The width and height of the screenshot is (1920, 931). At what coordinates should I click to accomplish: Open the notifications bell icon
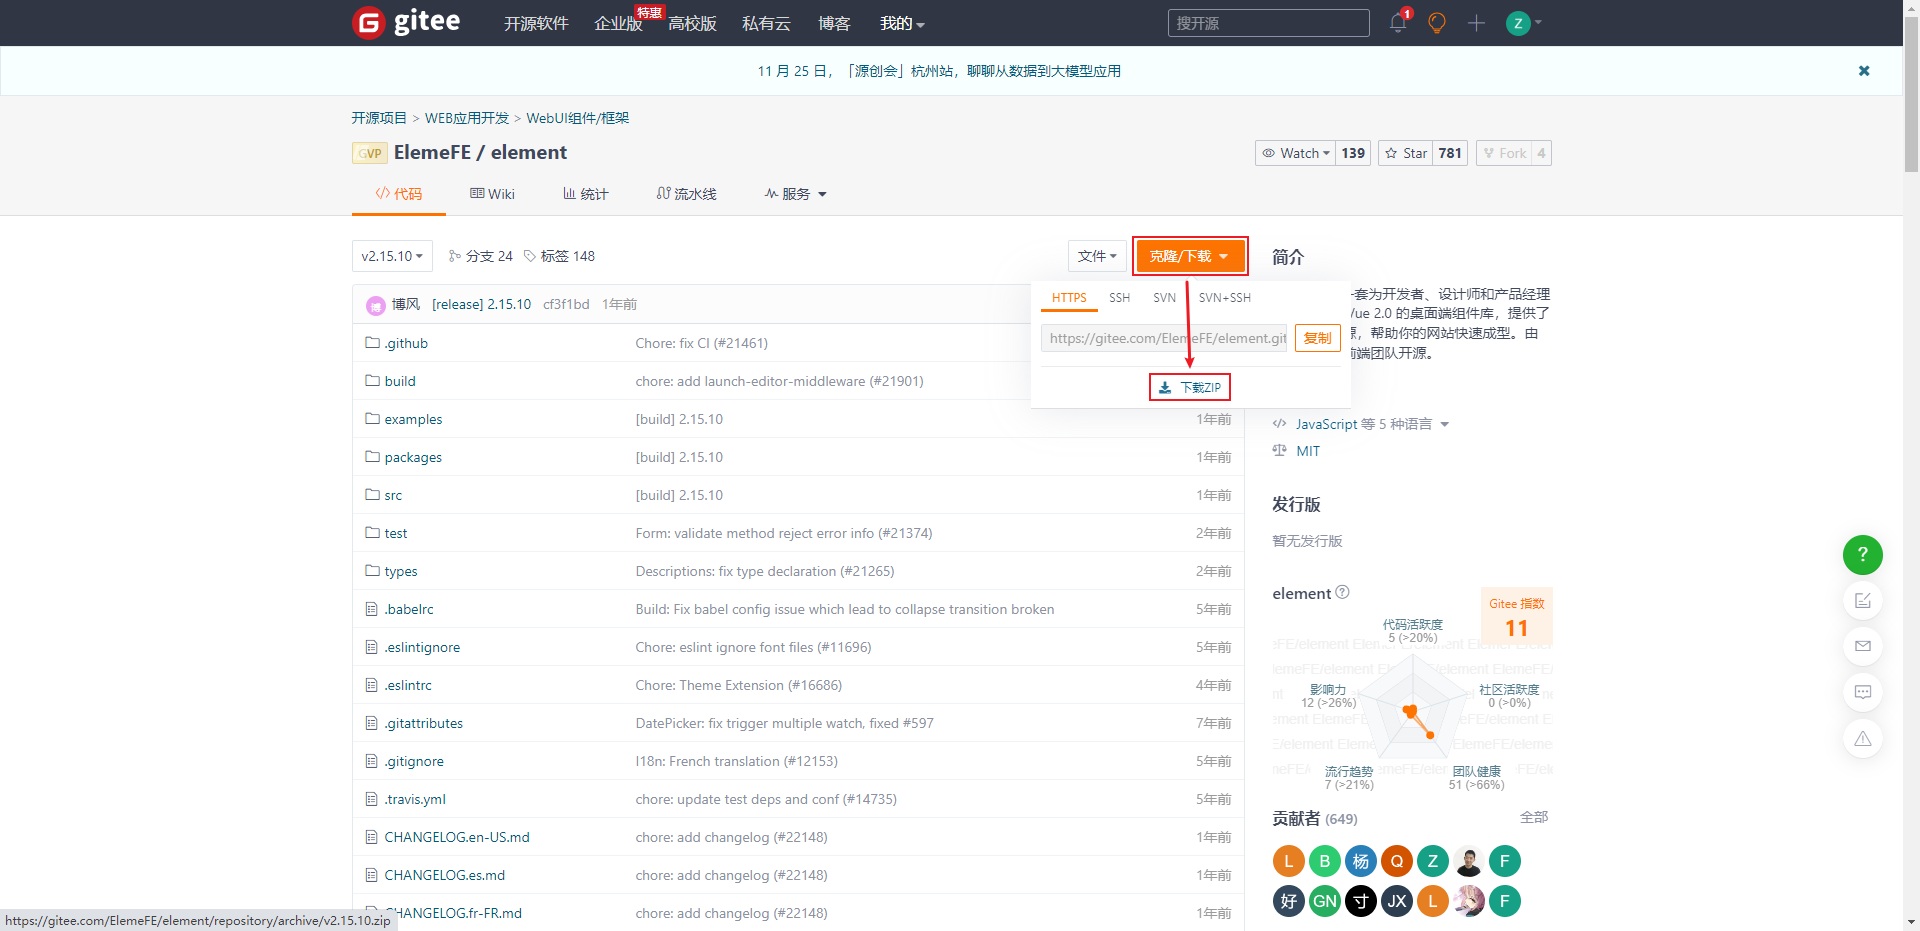pos(1398,23)
